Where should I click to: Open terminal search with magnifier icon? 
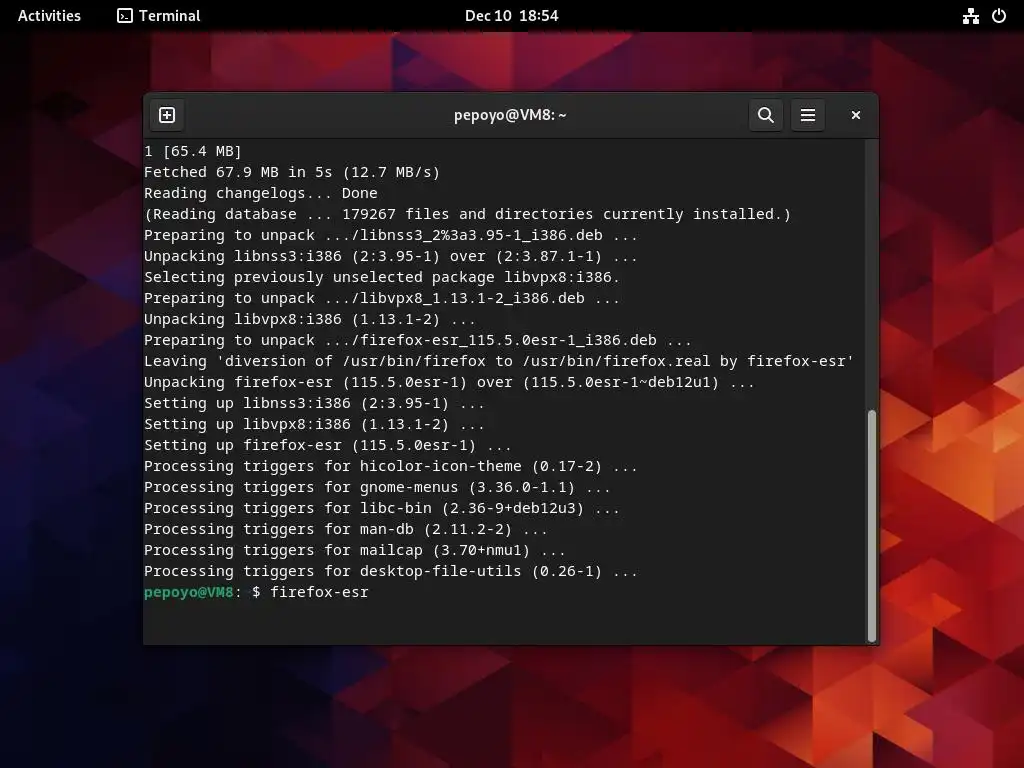click(x=765, y=115)
